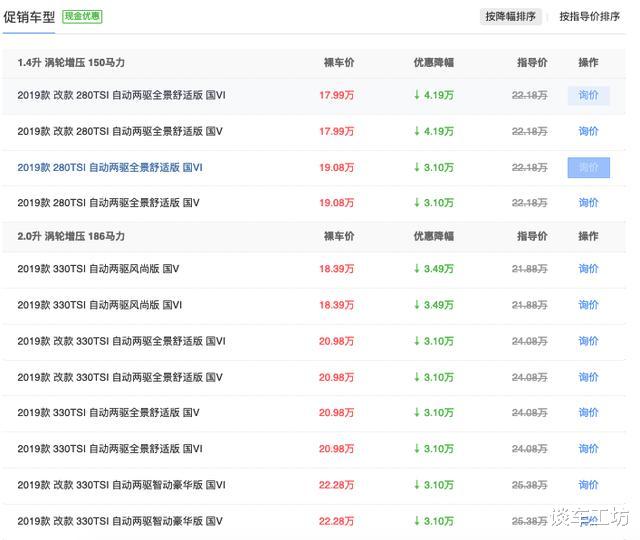Screen dimensions: 640x540
Task: Click section header 1.4升 涡轮增压 150马力
Action: tap(71, 62)
